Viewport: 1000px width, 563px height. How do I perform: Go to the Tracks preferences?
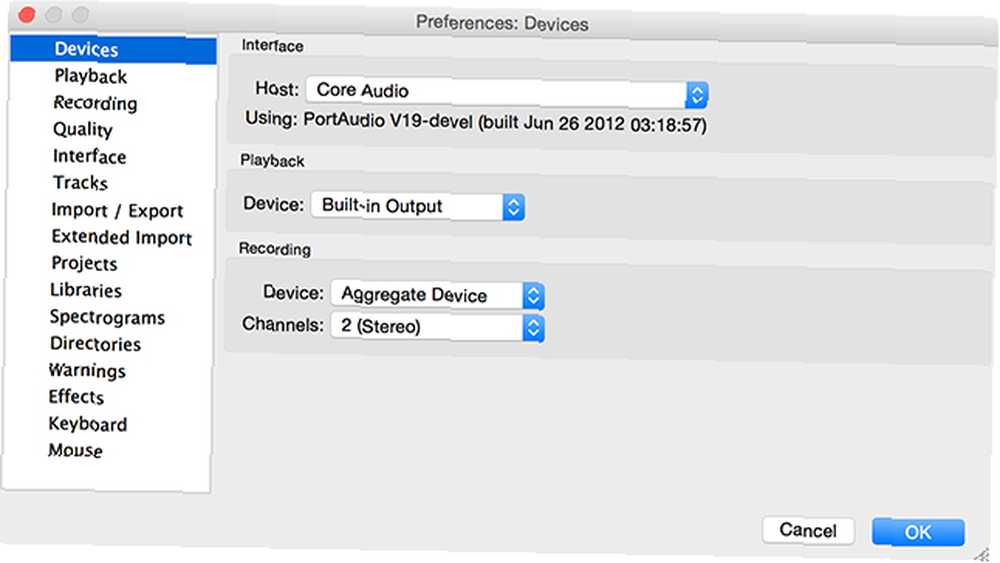[x=80, y=183]
